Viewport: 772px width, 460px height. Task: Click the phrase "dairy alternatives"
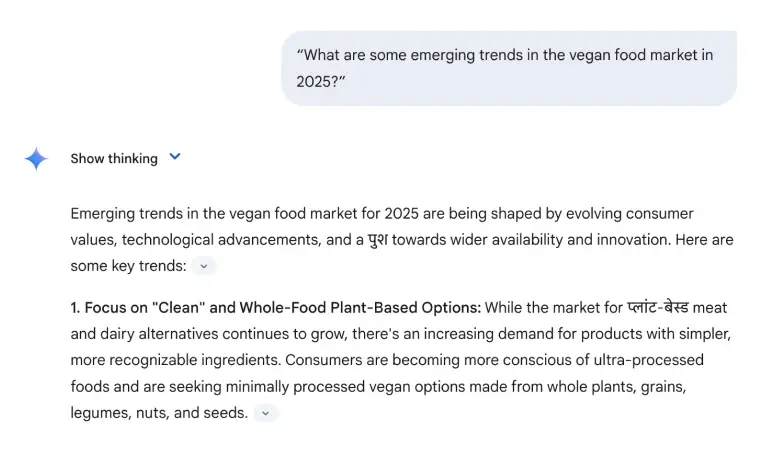pos(166,333)
